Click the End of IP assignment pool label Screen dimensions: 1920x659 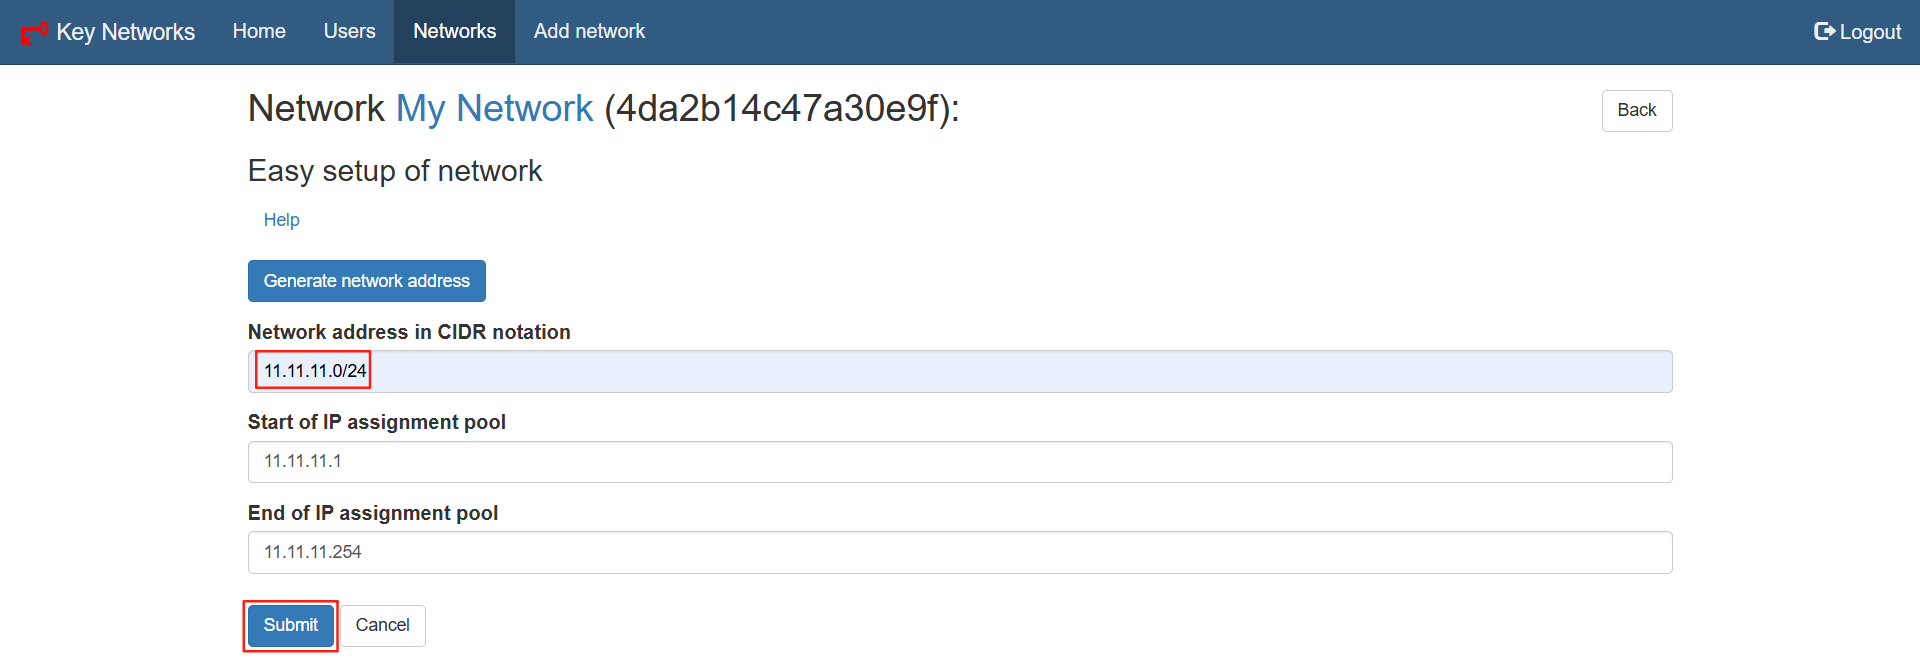pos(372,513)
